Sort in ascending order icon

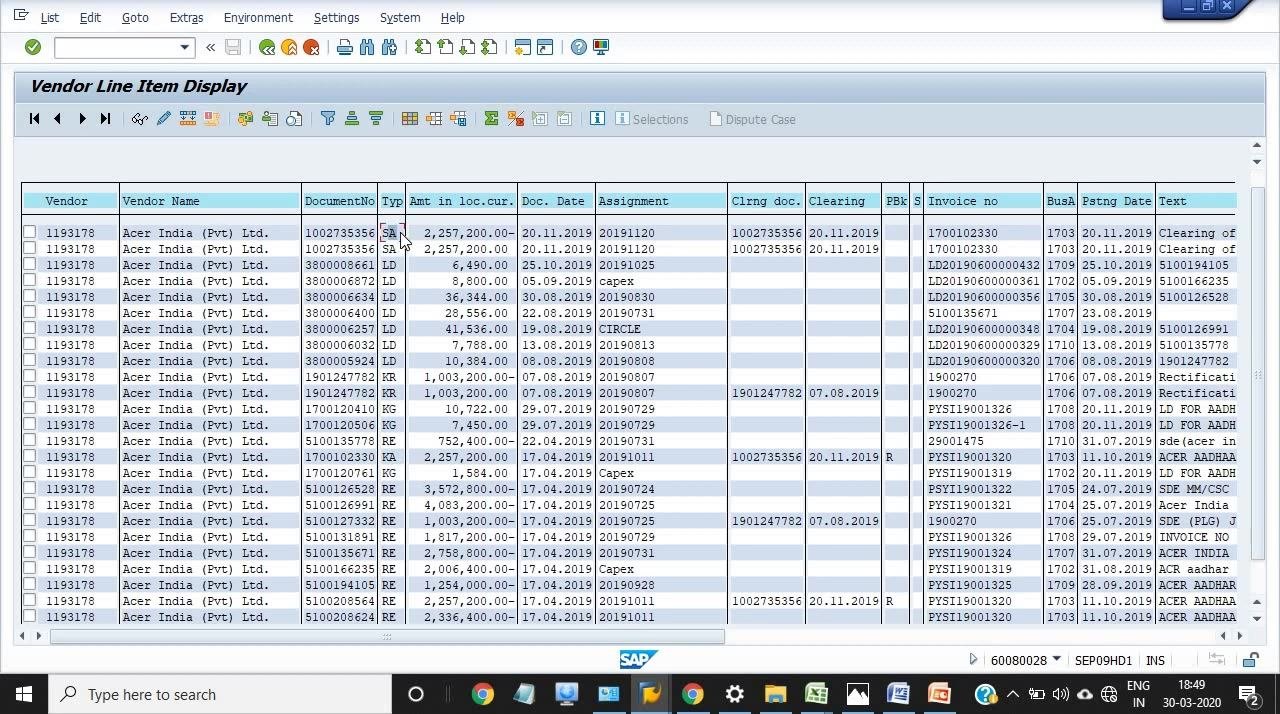tap(352, 119)
